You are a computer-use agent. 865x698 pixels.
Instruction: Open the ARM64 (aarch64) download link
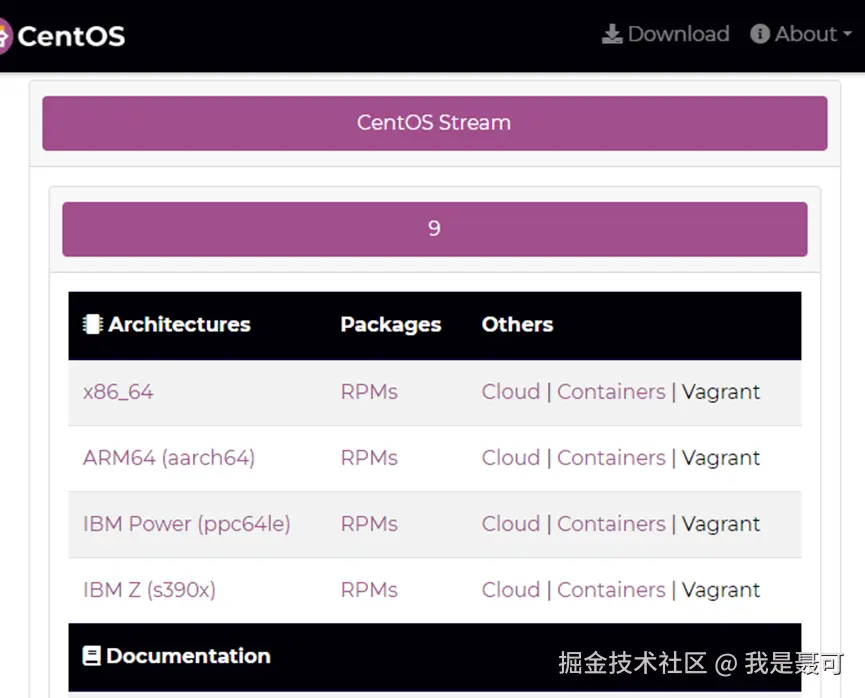[x=168, y=458]
